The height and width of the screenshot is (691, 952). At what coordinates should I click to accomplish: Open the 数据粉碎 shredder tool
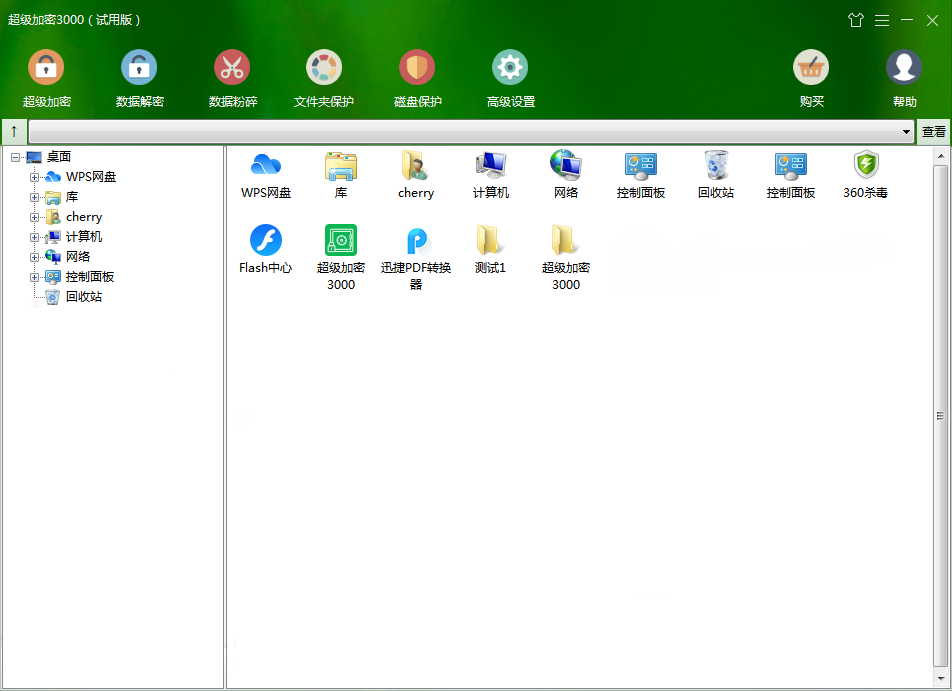pyautogui.click(x=232, y=78)
